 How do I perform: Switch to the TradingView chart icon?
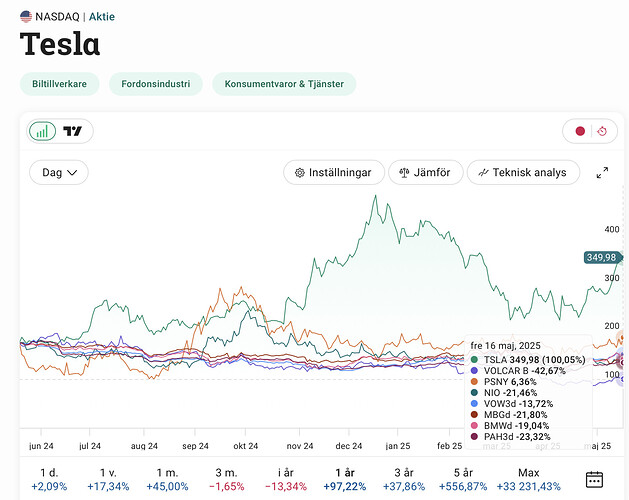(72, 131)
